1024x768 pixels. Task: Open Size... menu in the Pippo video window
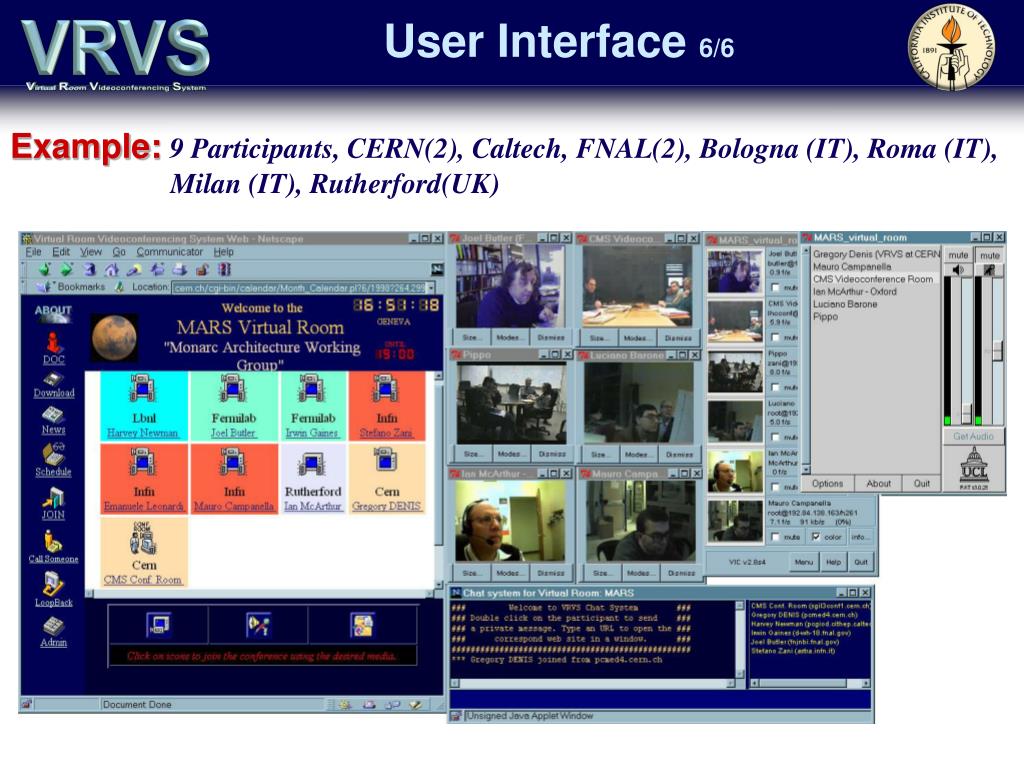(471, 453)
